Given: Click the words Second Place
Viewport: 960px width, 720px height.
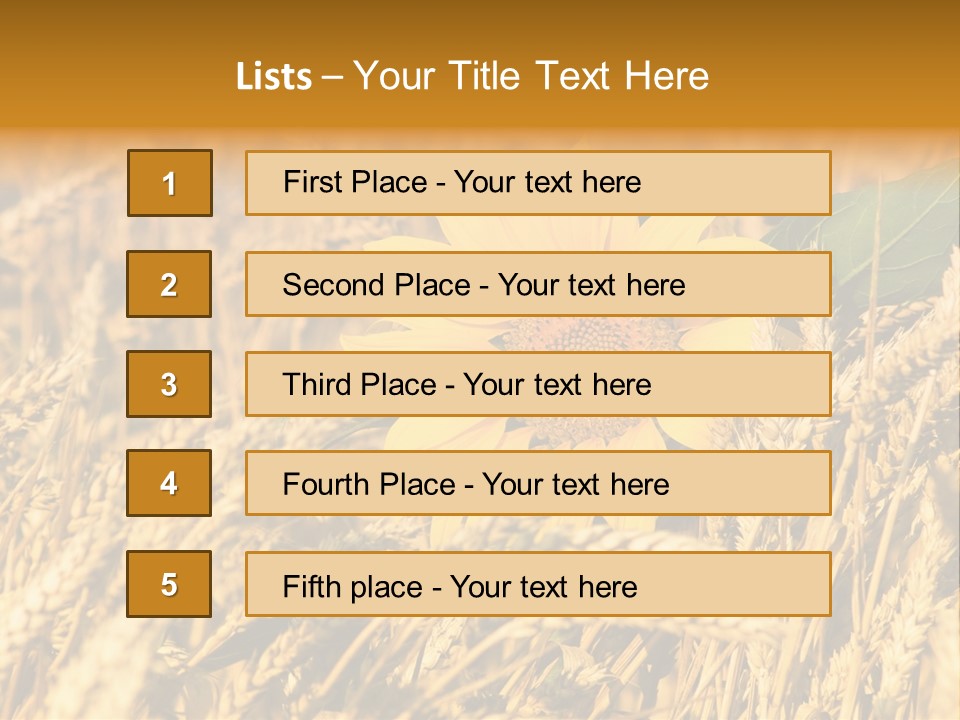Looking at the screenshot, I should [x=377, y=285].
